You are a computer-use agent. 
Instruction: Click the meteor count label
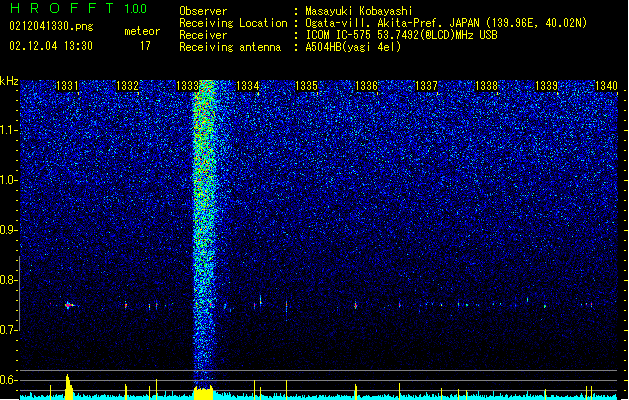pyautogui.click(x=142, y=31)
